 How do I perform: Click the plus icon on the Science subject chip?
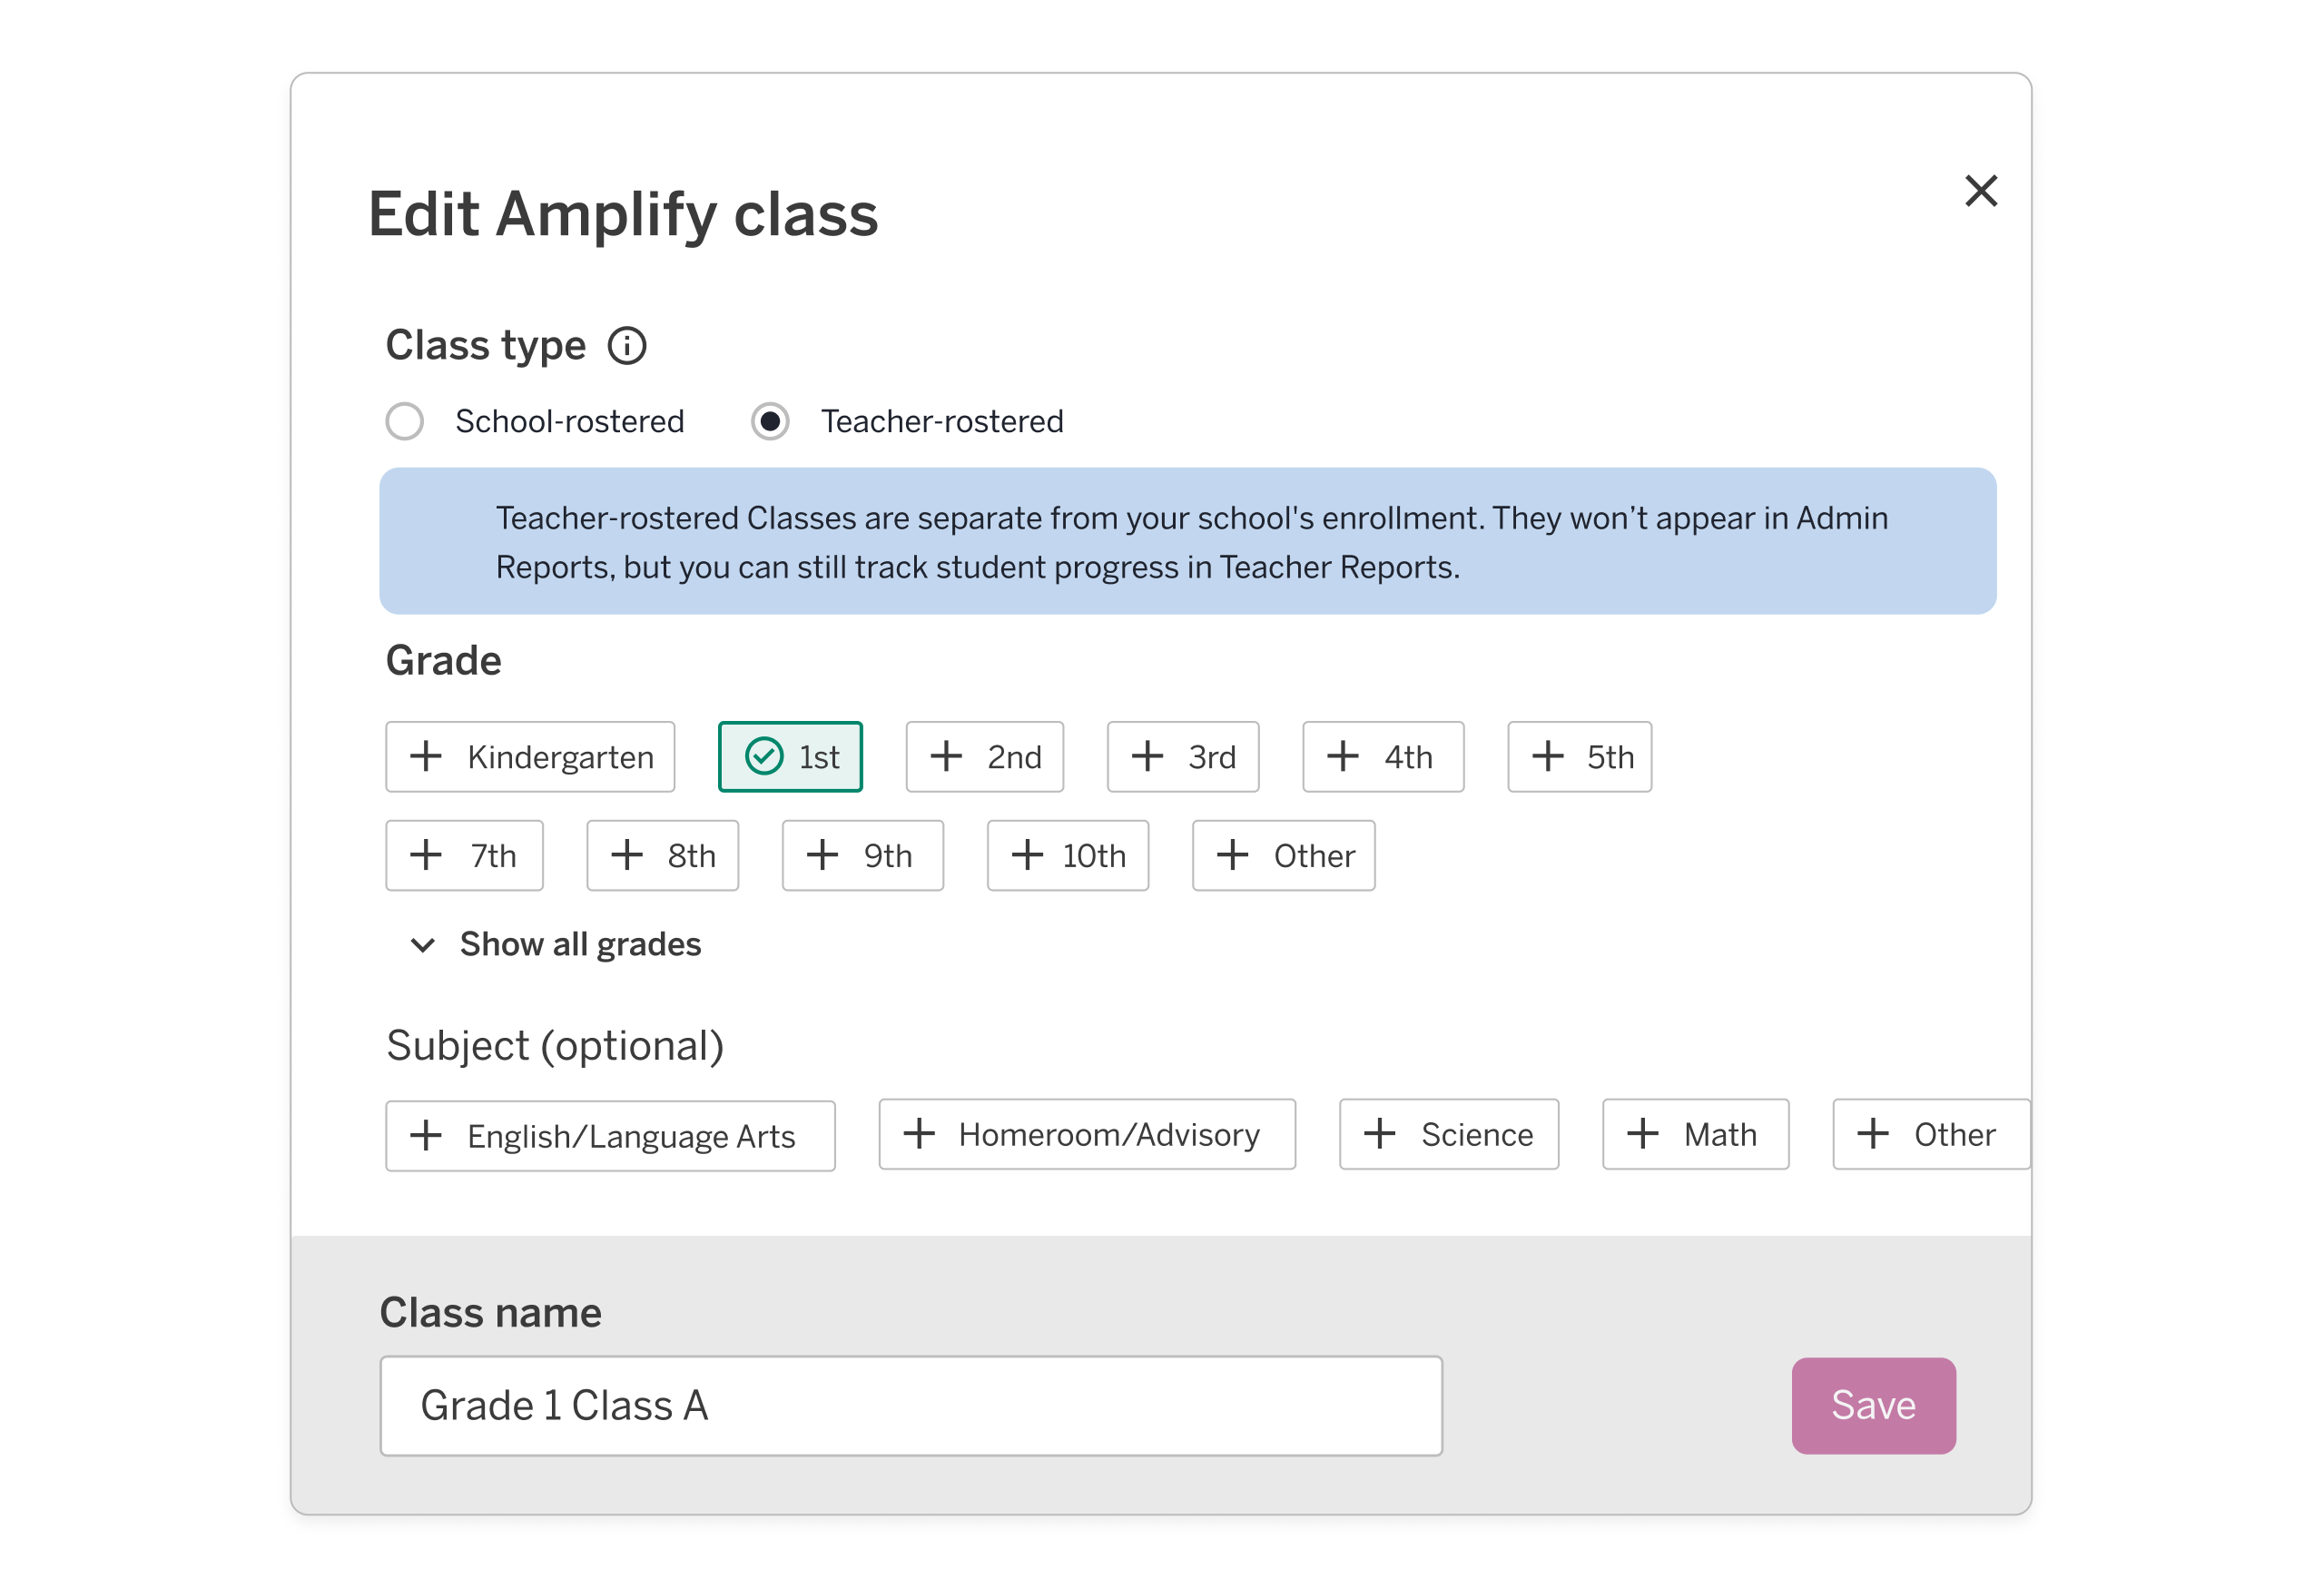coord(1381,1134)
